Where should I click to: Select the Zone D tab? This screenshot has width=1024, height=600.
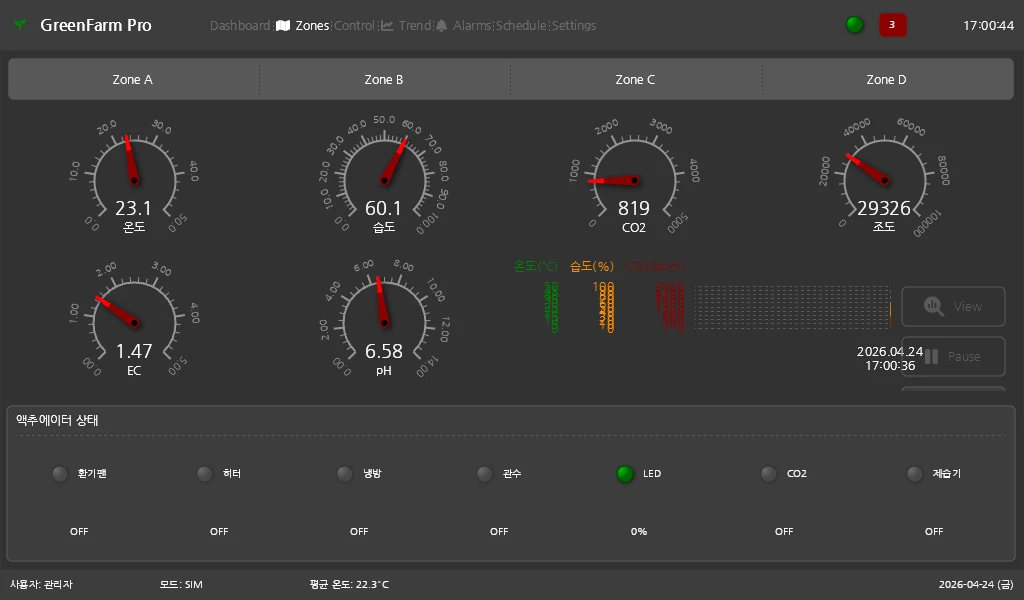click(886, 78)
